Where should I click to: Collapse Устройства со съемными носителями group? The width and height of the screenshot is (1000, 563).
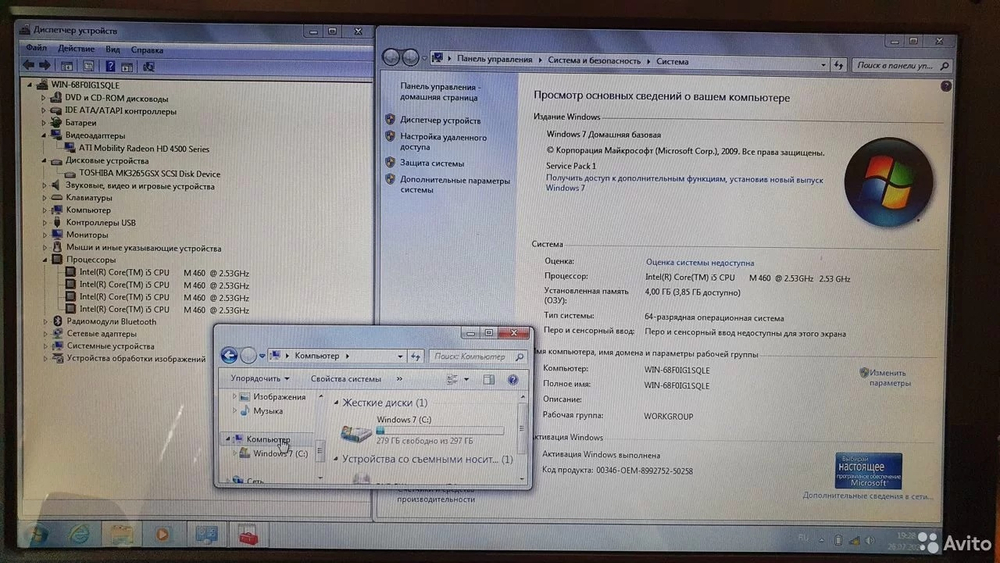[335, 459]
